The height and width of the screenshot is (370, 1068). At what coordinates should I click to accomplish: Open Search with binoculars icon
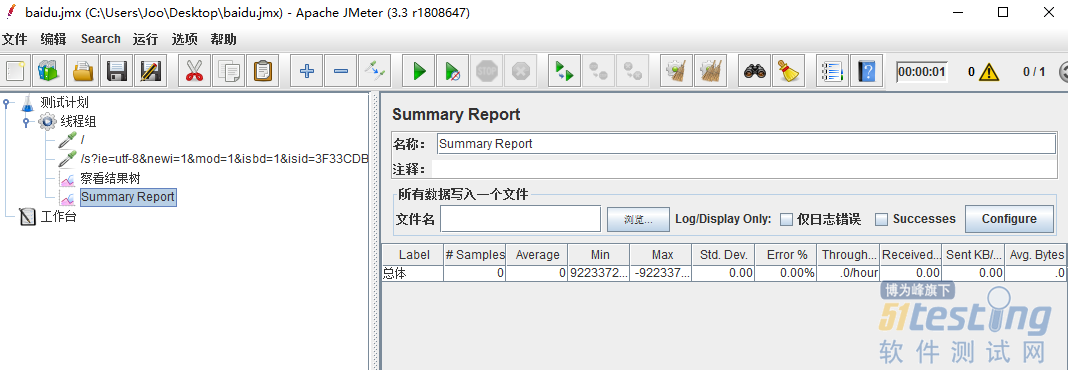[755, 71]
